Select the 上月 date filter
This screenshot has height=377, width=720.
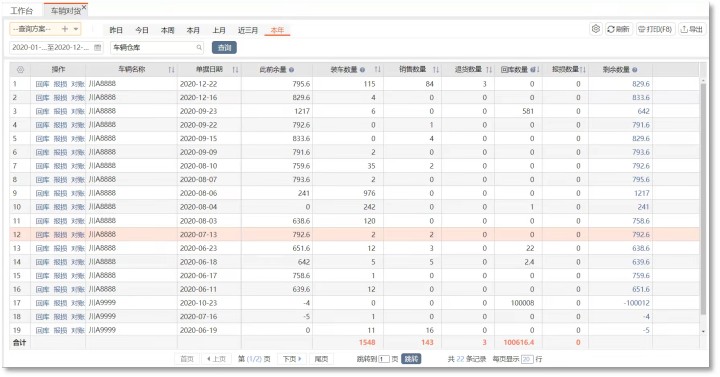(x=219, y=30)
